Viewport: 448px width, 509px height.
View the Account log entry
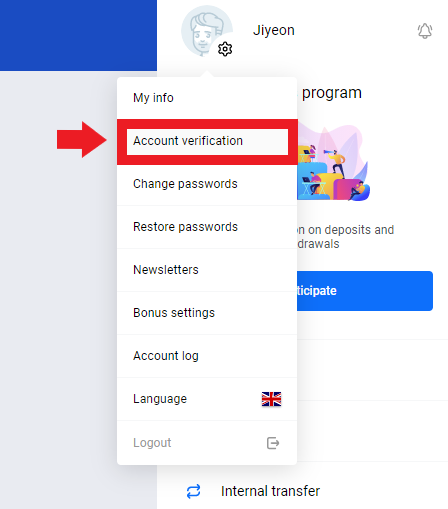pyautogui.click(x=207, y=356)
